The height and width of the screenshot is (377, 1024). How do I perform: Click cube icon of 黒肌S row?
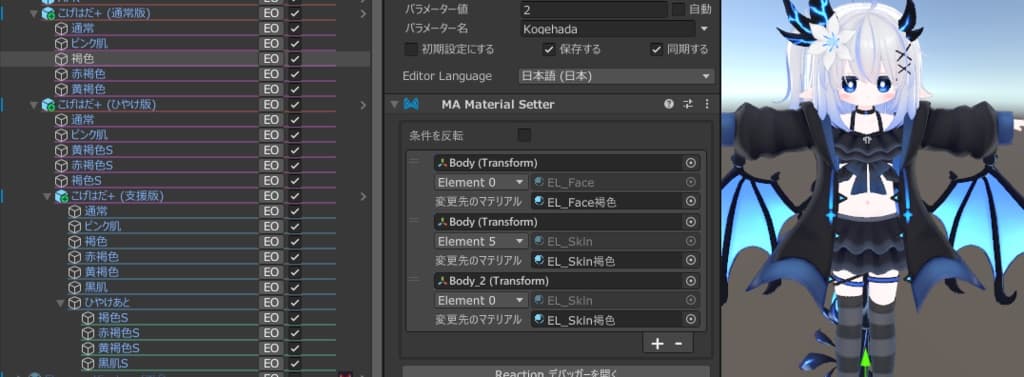click(x=88, y=363)
